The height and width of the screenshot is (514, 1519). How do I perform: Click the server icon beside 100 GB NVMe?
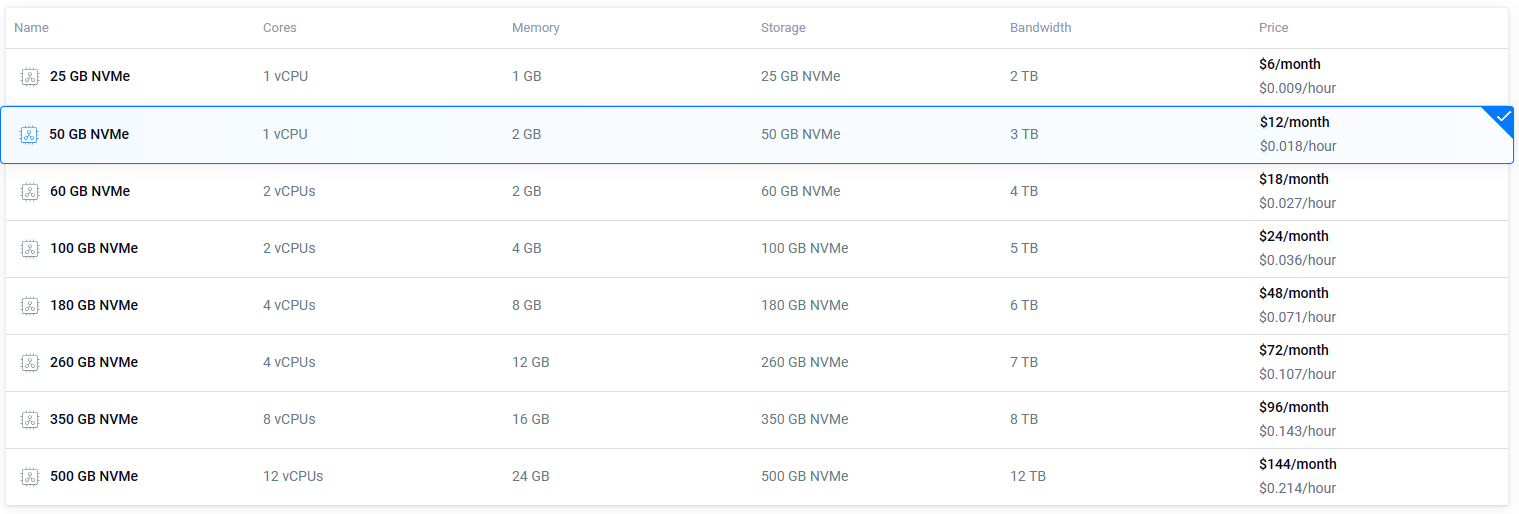coord(30,249)
